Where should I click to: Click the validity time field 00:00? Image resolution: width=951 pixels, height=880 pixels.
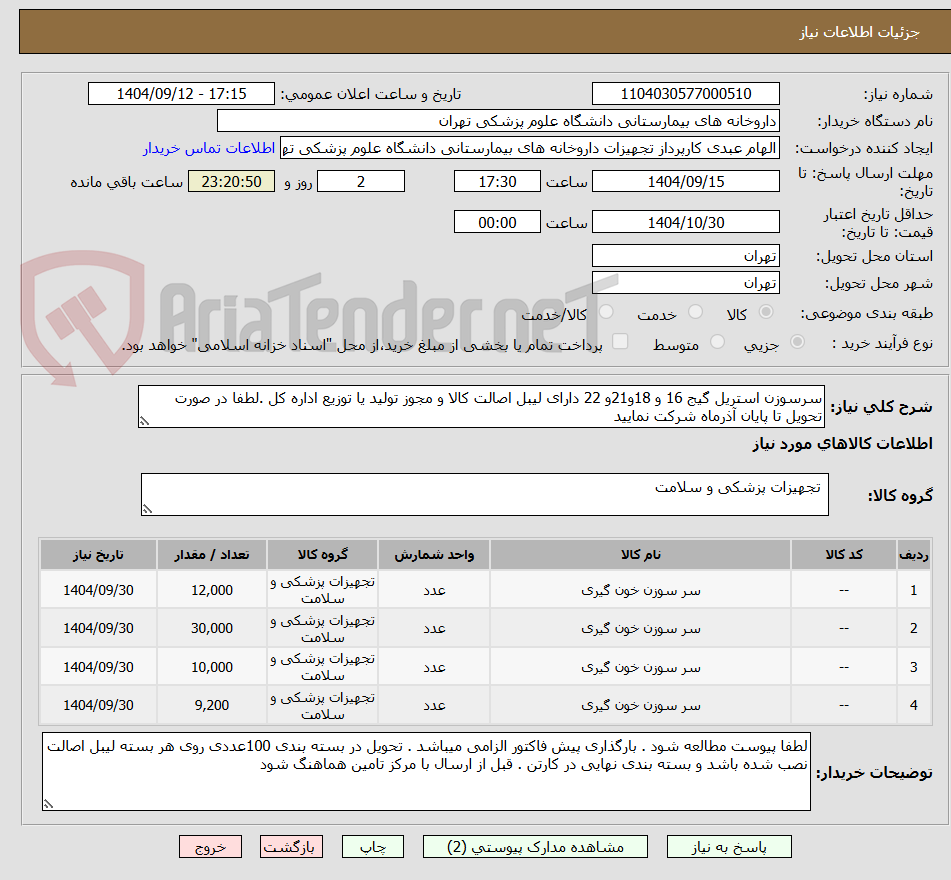click(497, 222)
